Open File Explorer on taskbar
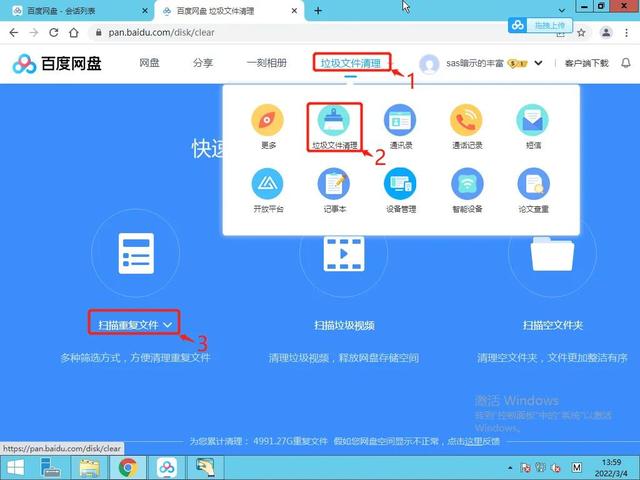The height and width of the screenshot is (480, 640). click(x=89, y=468)
